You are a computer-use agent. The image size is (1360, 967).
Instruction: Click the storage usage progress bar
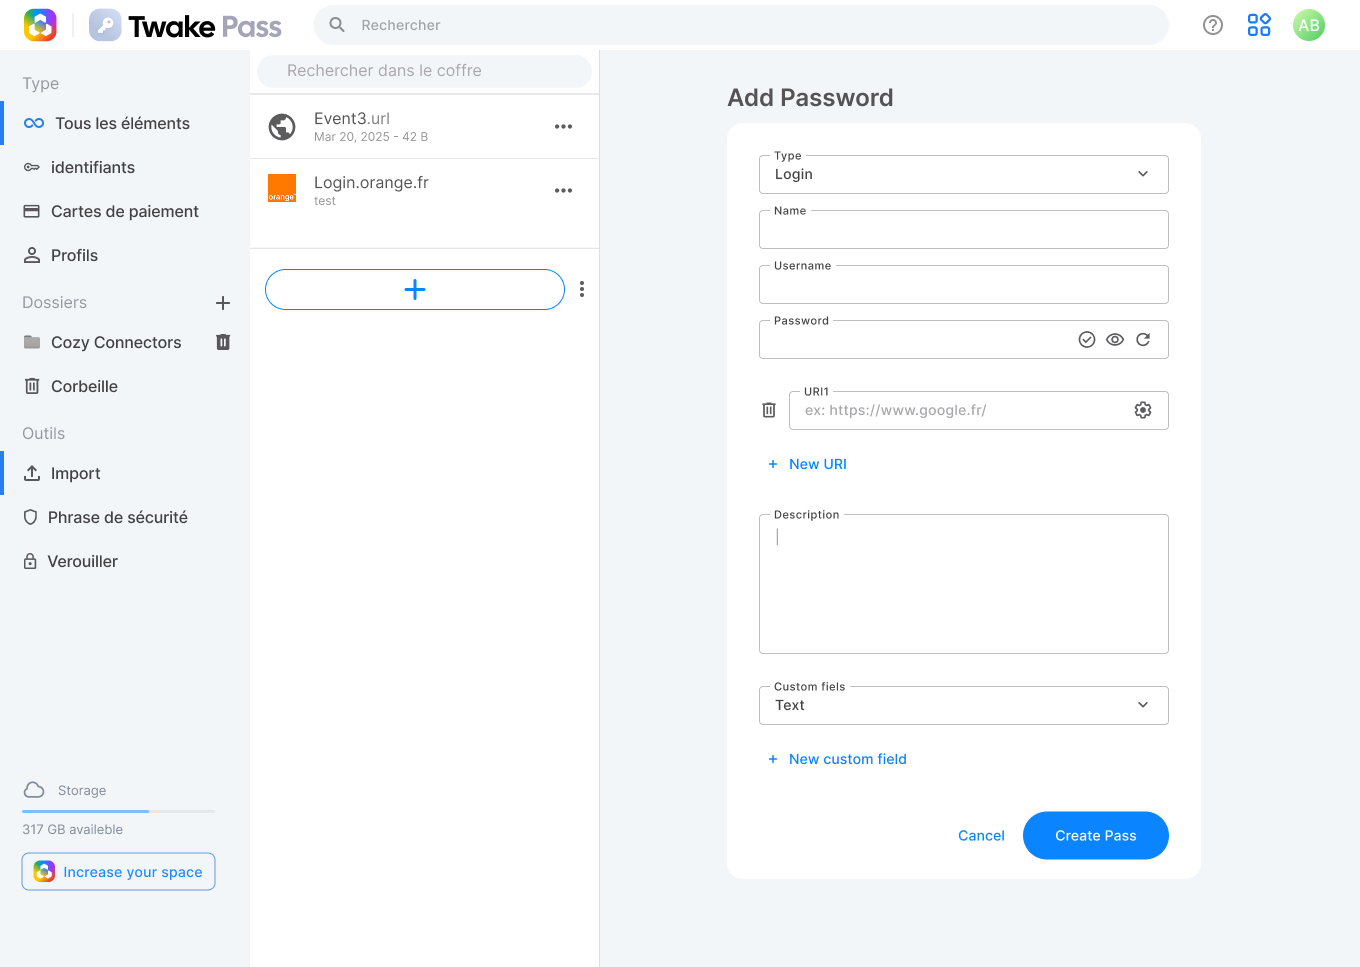coord(118,811)
